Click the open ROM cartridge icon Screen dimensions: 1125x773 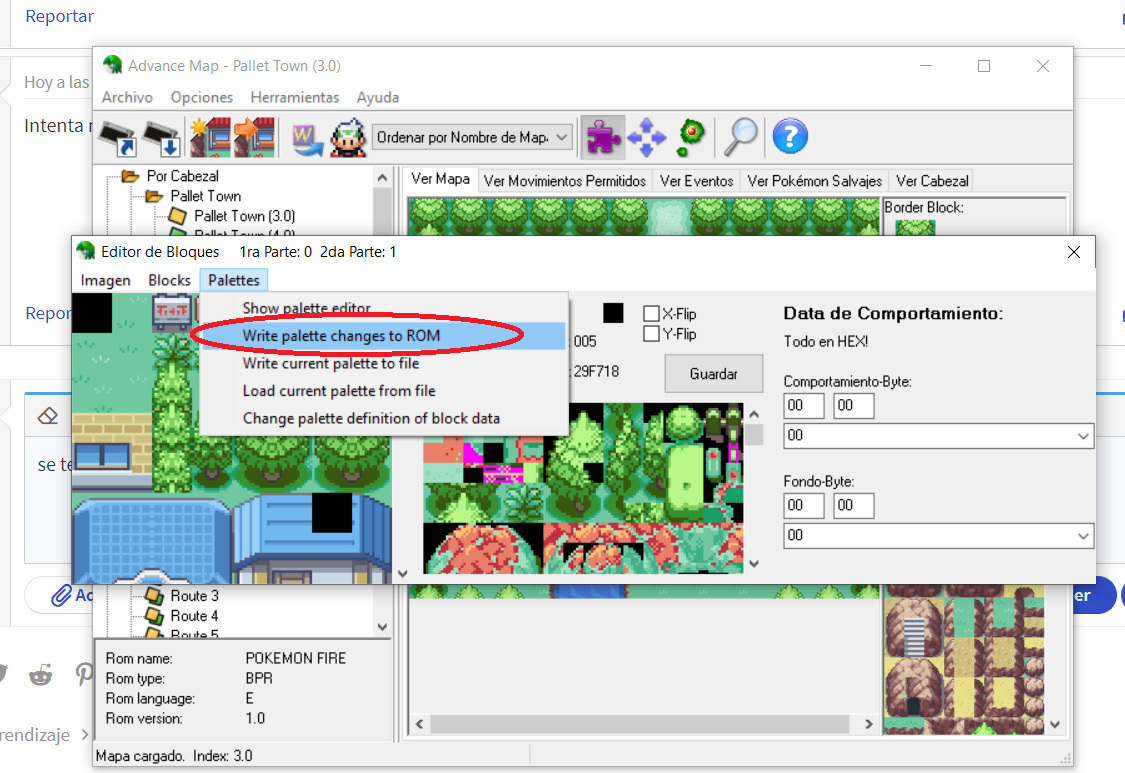(119, 137)
